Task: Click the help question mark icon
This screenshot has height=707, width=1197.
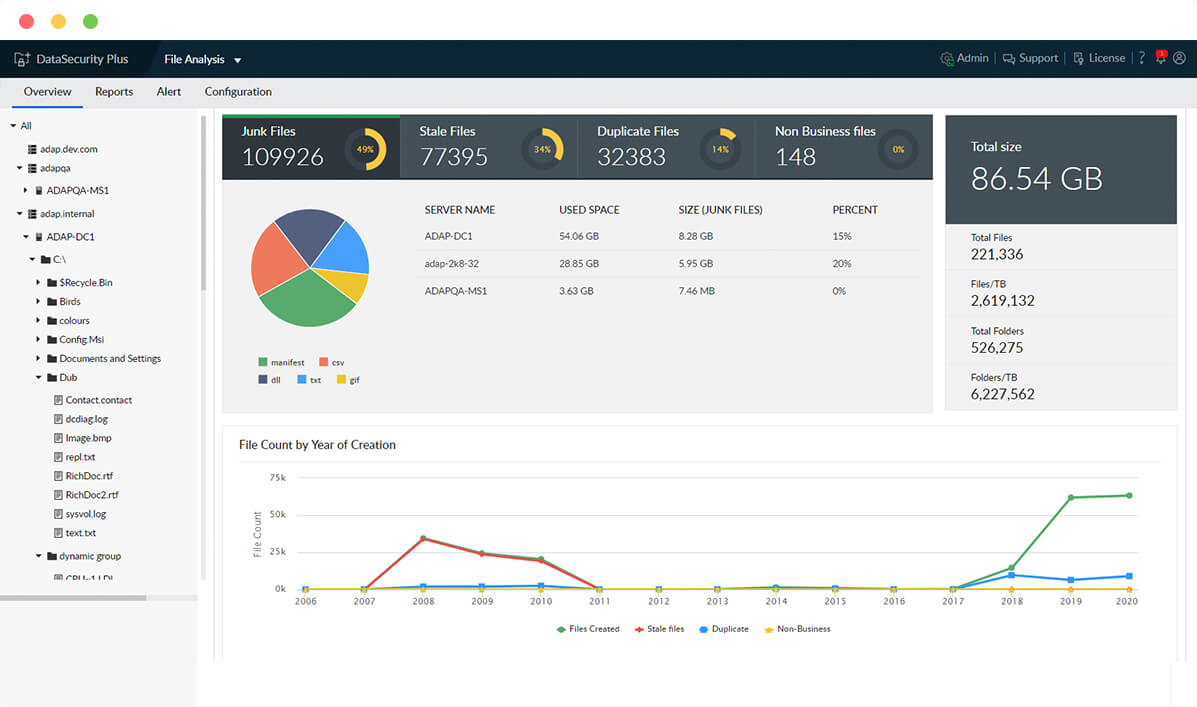Action: coord(1141,58)
